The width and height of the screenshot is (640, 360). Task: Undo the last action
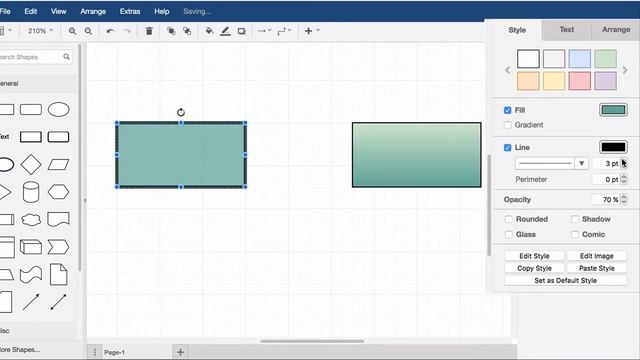pos(110,31)
